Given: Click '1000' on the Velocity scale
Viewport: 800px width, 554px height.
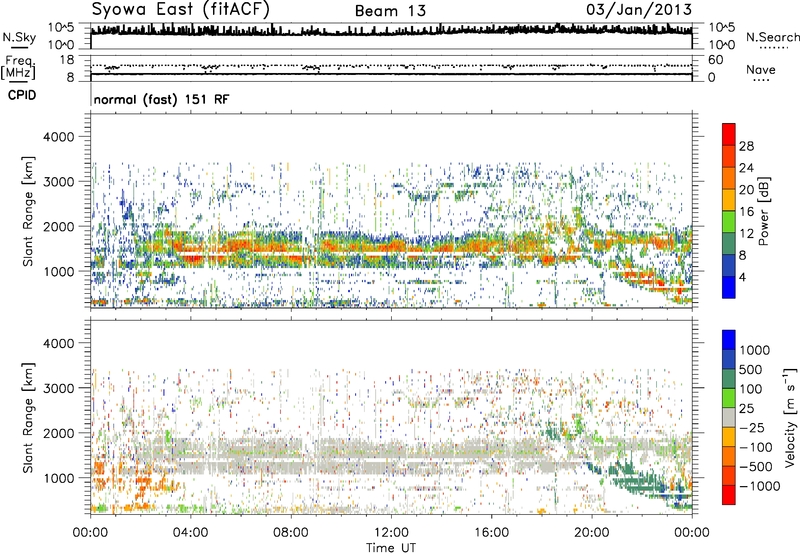Looking at the screenshot, I should click(x=755, y=350).
